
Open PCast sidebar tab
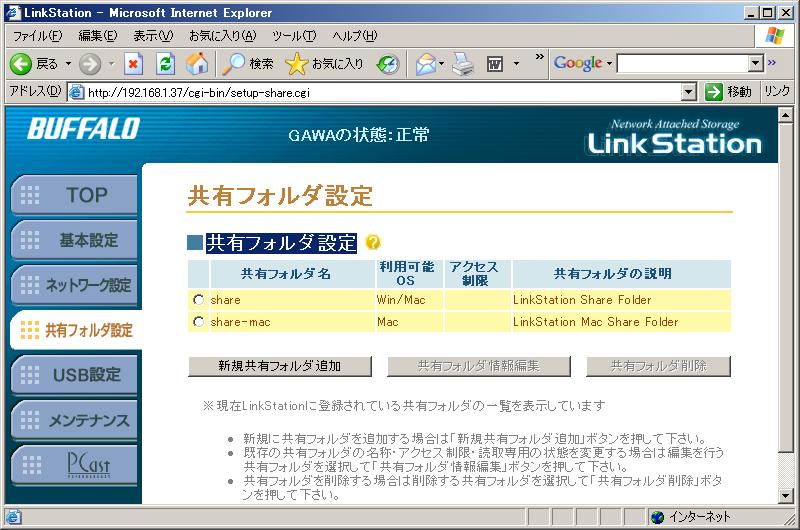[x=74, y=465]
